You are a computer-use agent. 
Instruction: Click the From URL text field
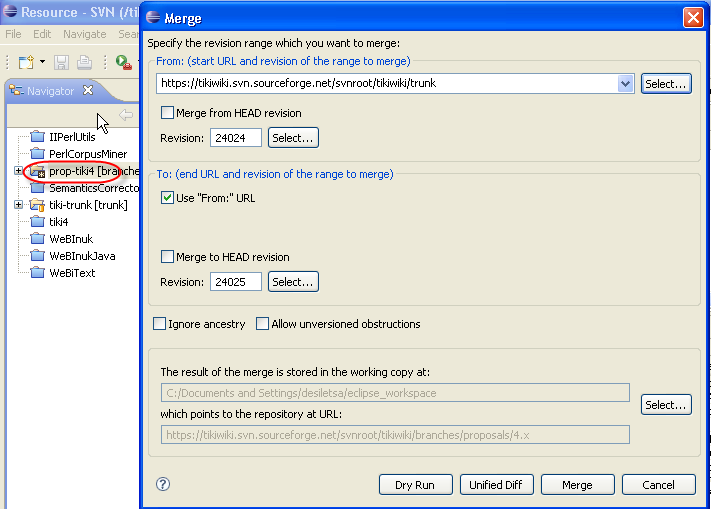coord(387,83)
